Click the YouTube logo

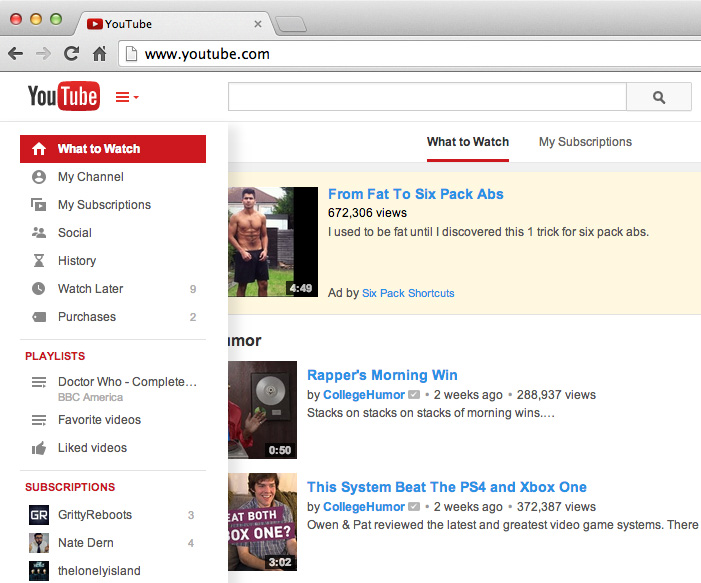pyautogui.click(x=64, y=96)
